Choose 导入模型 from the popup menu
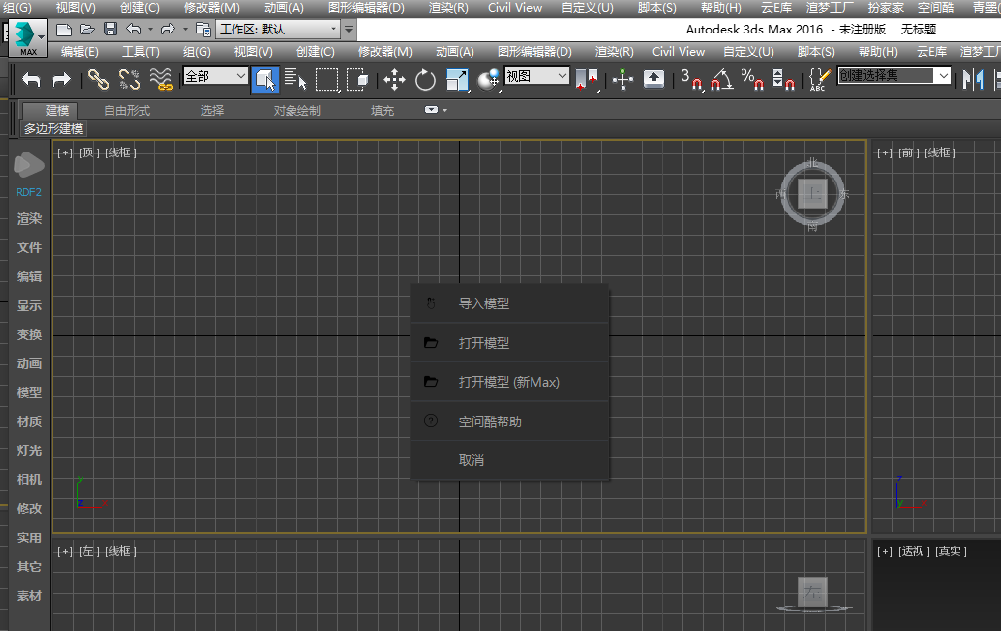 (x=484, y=304)
